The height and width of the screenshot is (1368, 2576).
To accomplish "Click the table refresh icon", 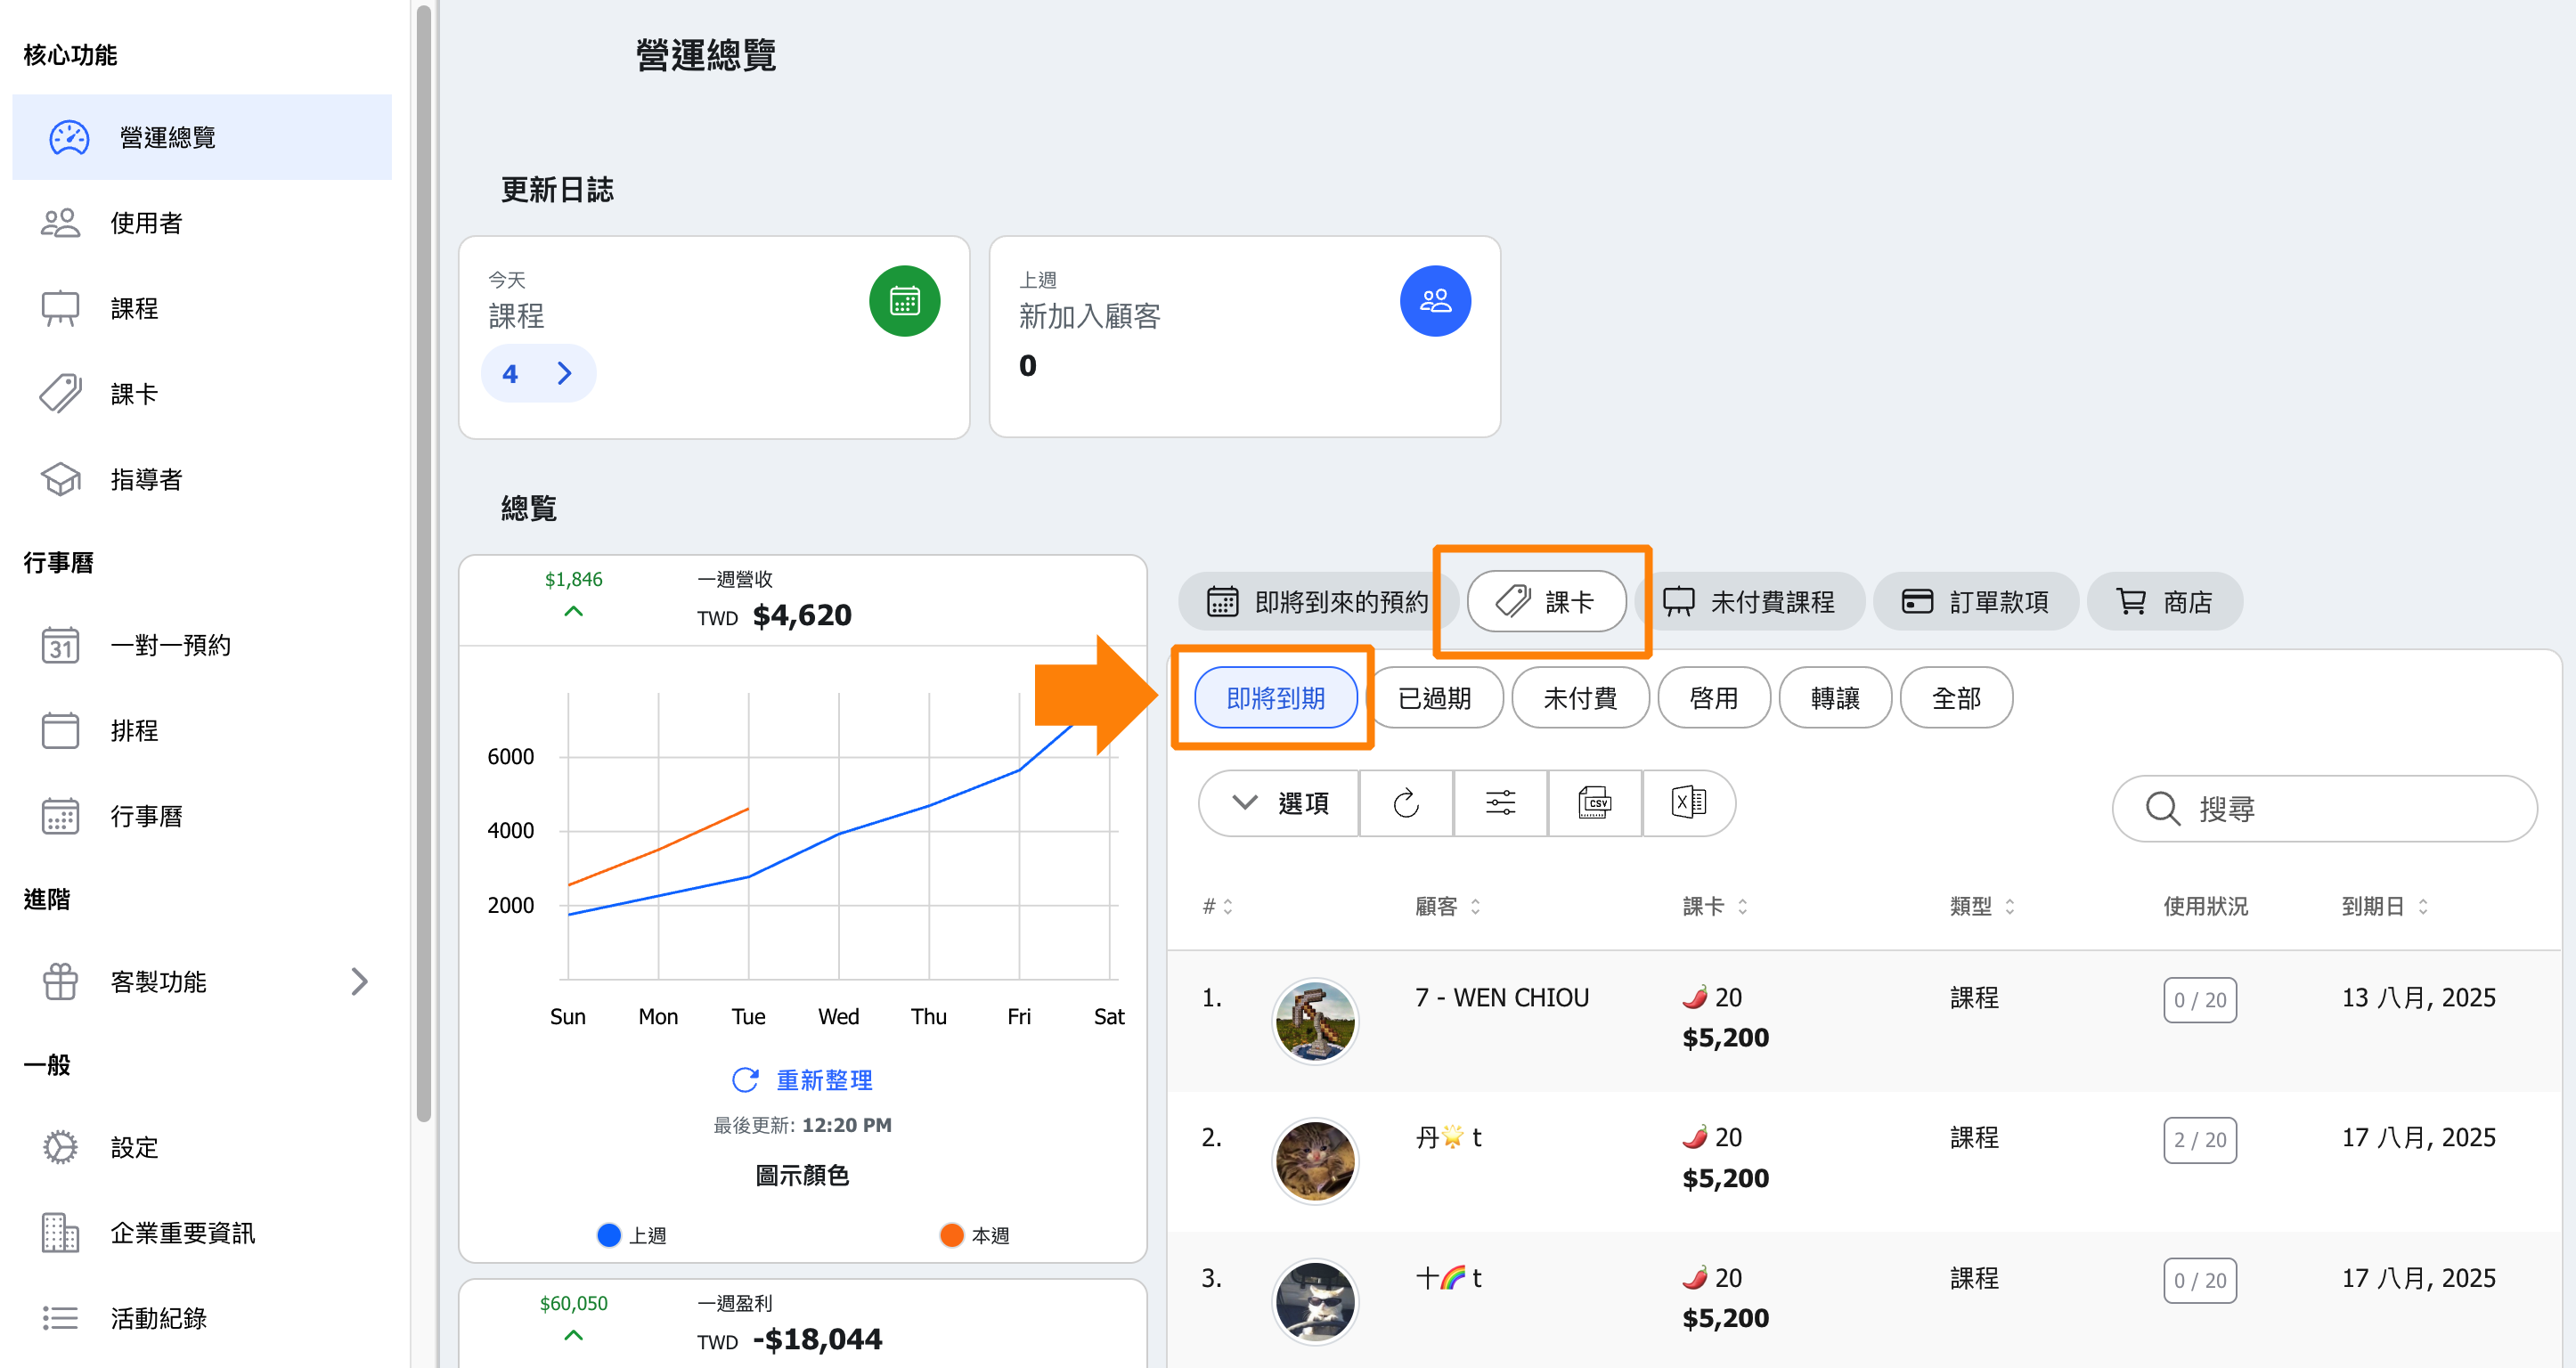I will tap(1406, 803).
